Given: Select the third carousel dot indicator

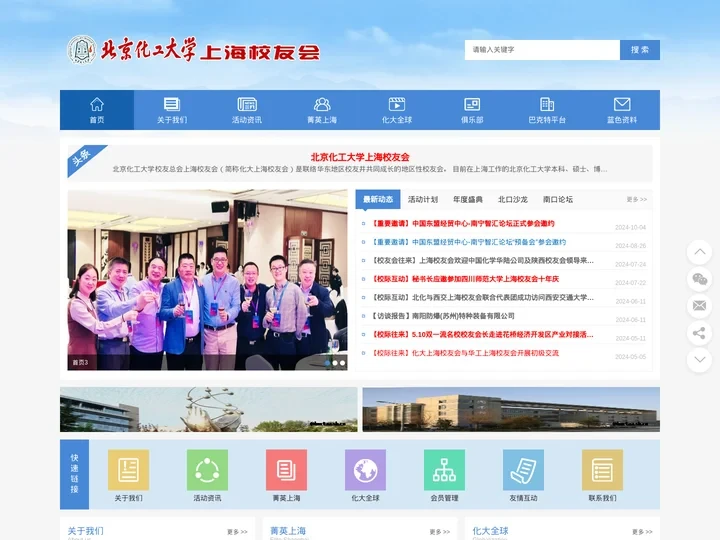Looking at the screenshot, I should [x=343, y=363].
